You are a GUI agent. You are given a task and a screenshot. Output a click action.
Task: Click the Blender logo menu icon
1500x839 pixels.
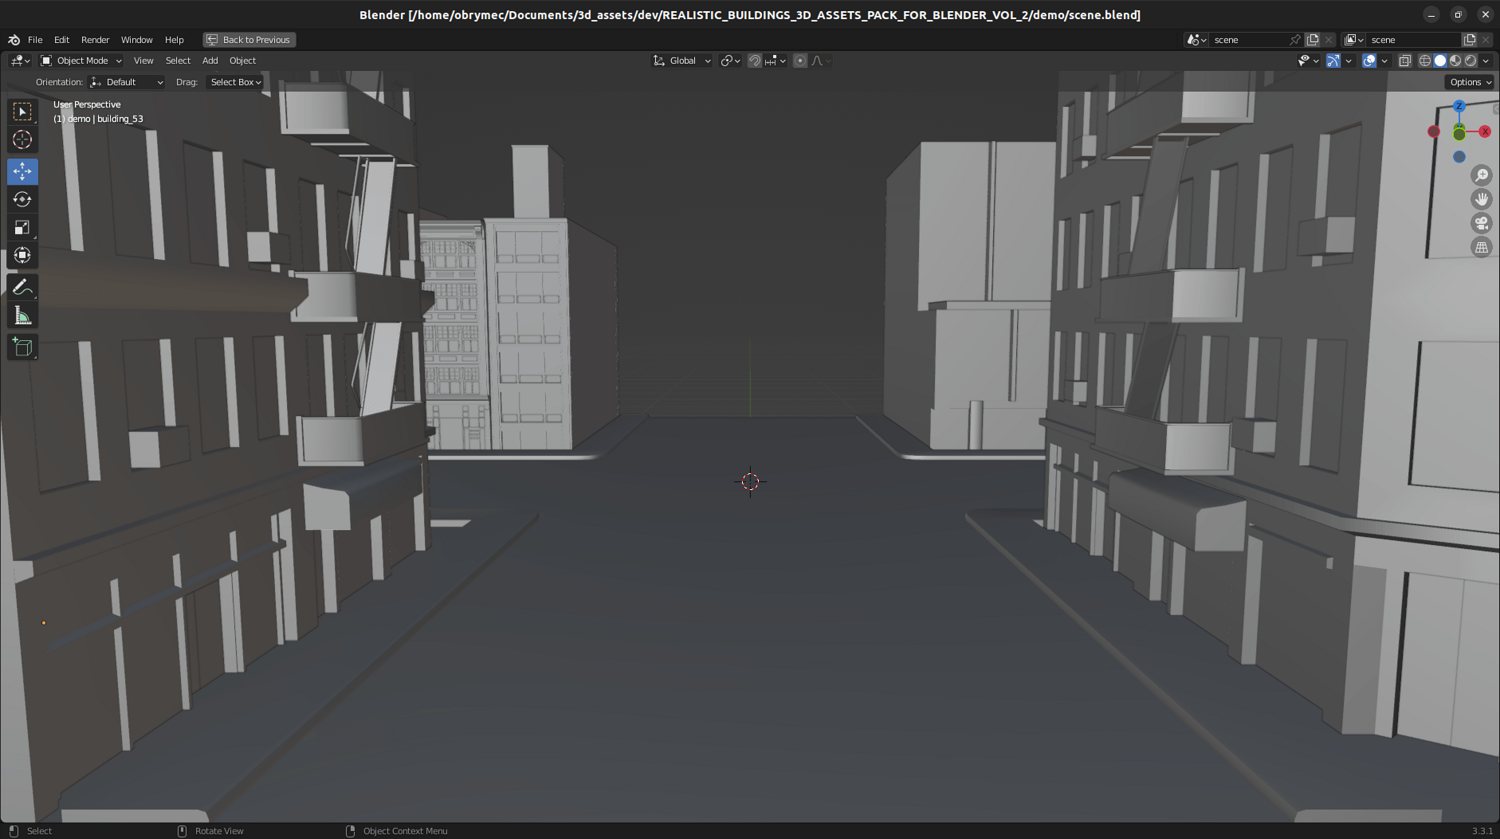click(x=14, y=40)
